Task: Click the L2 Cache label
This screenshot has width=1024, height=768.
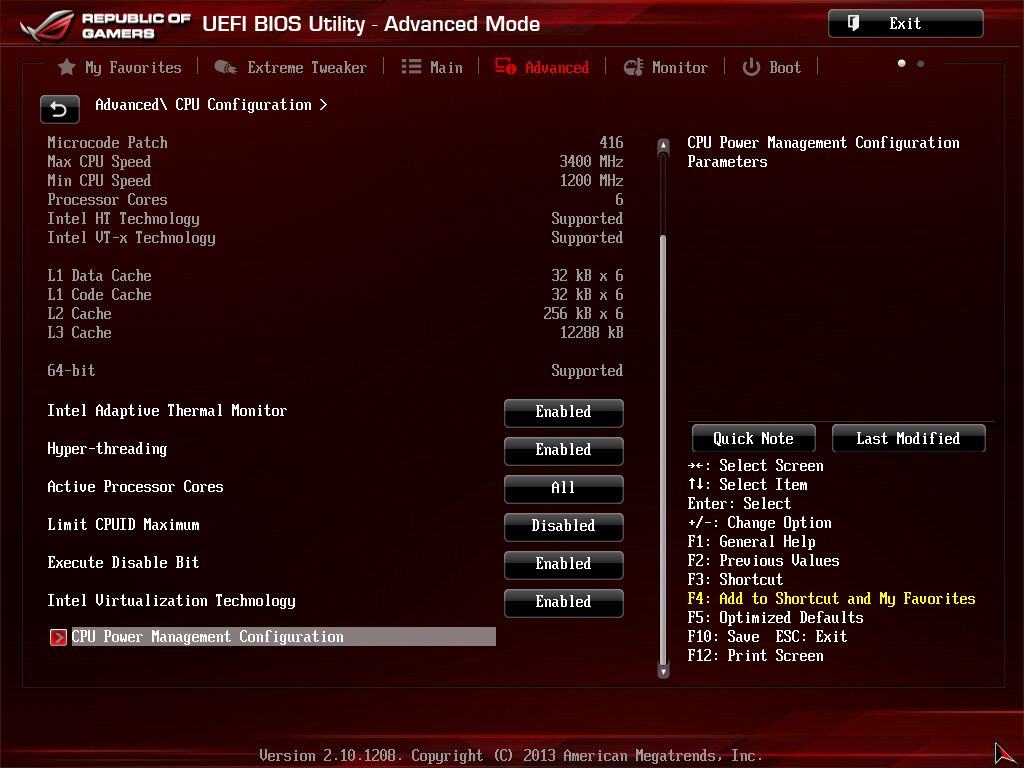Action: [79, 313]
